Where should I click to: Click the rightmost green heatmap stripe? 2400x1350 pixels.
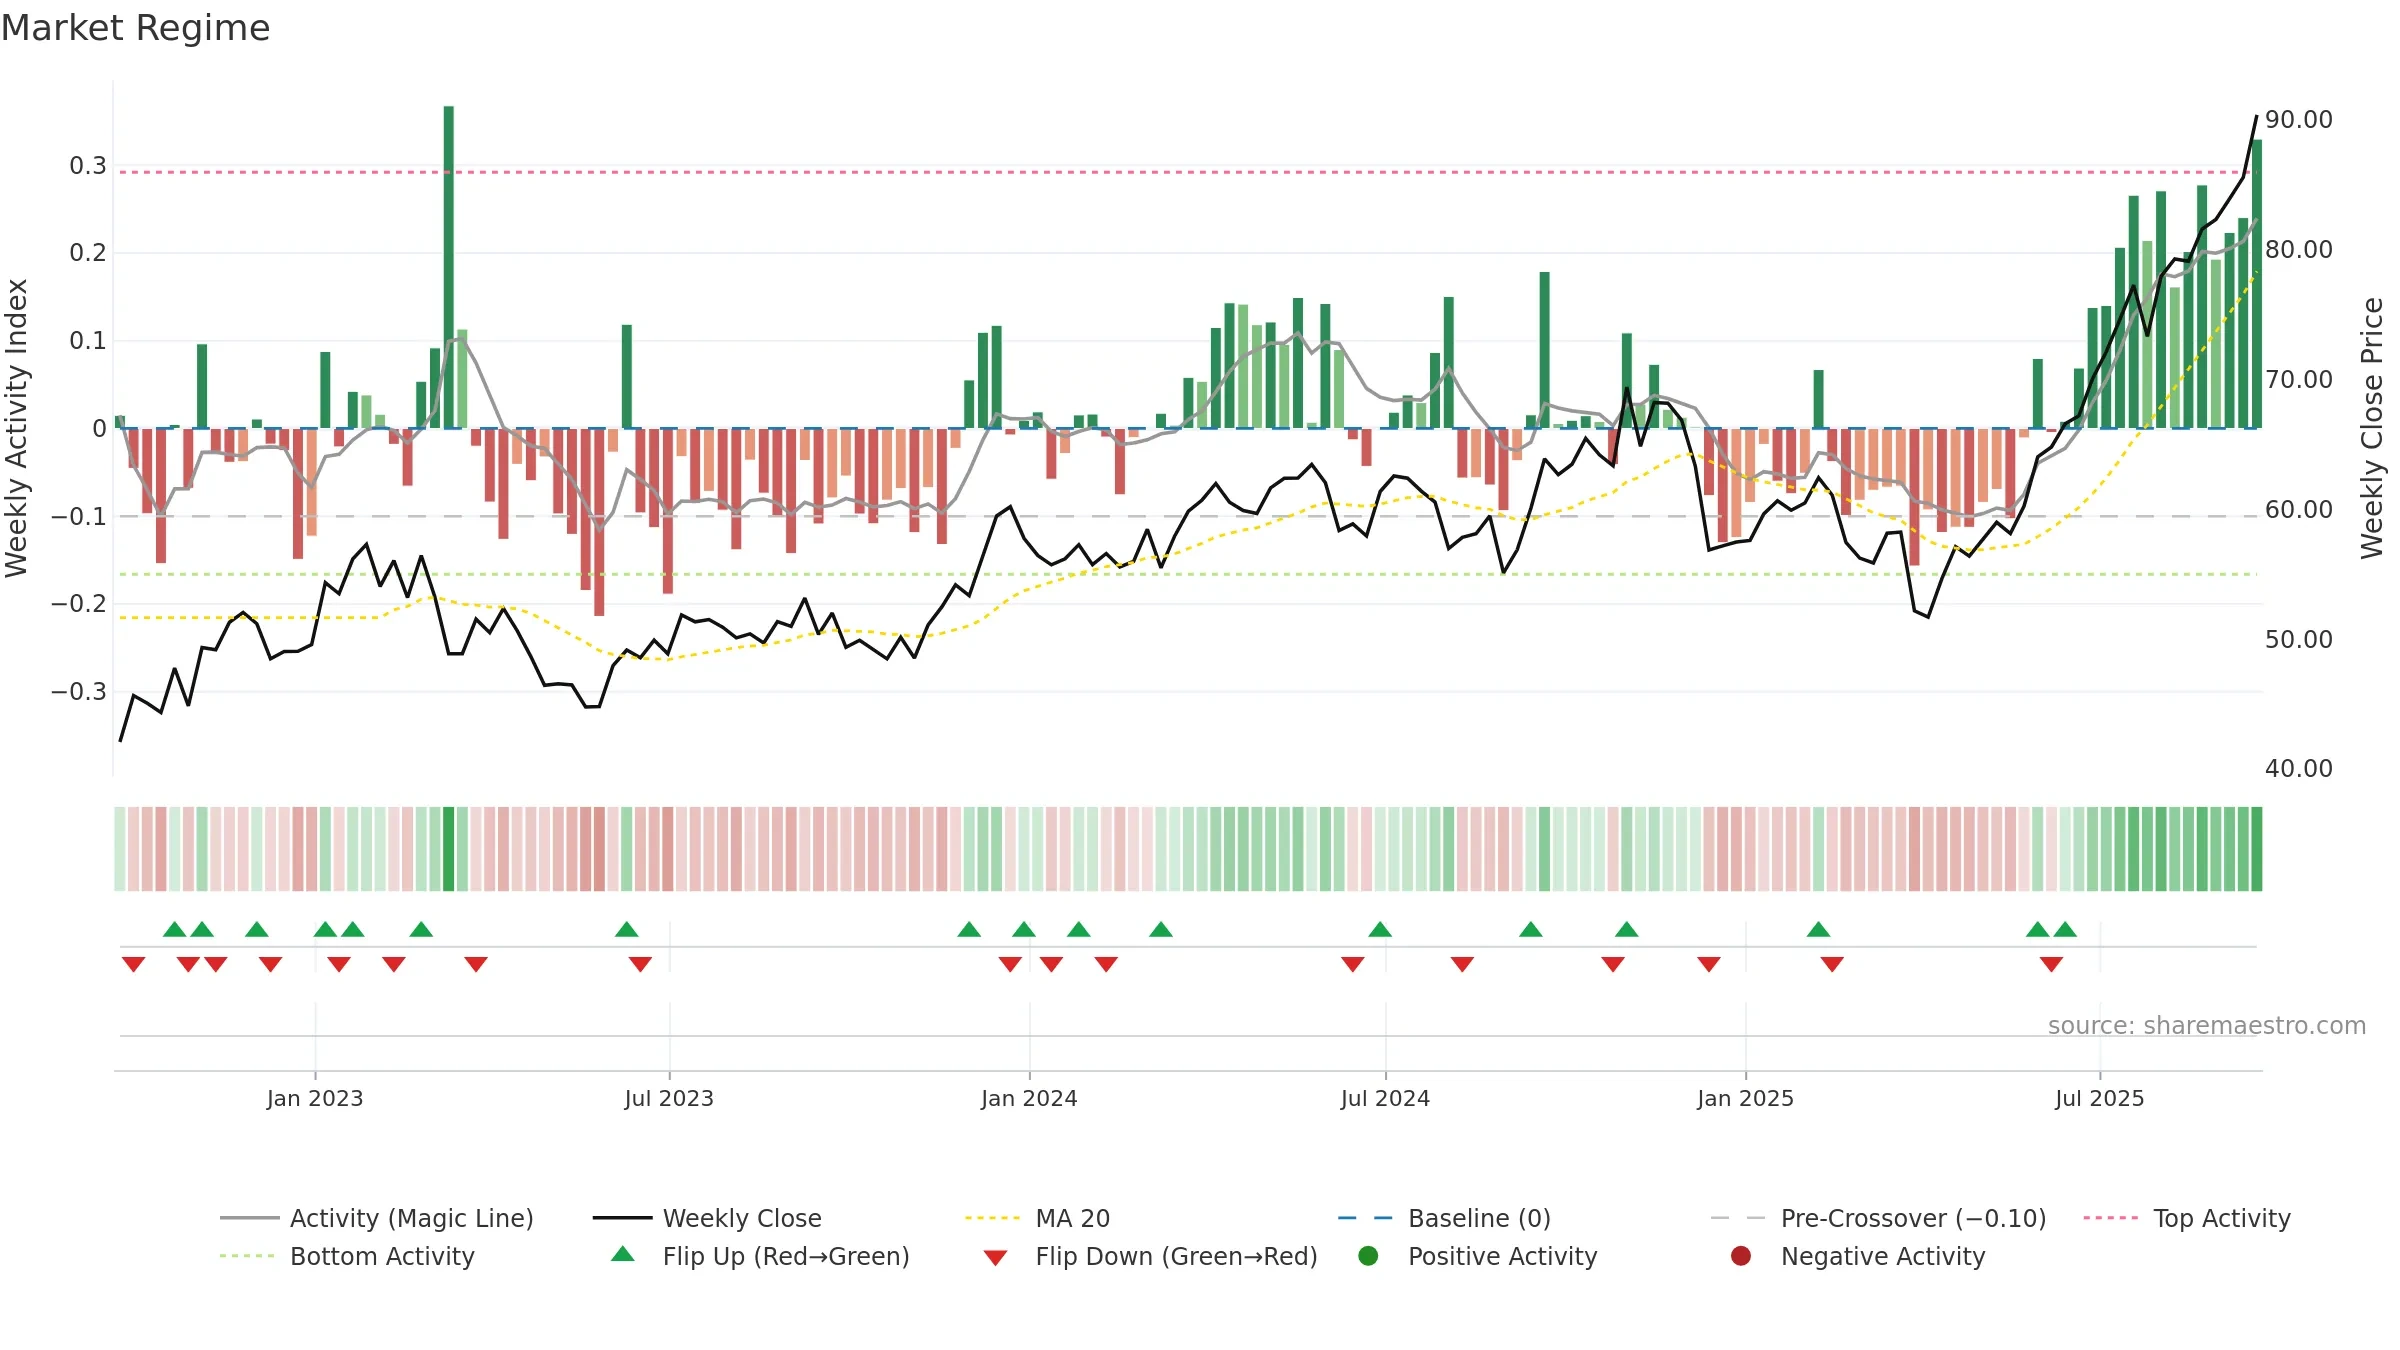[x=2256, y=849]
